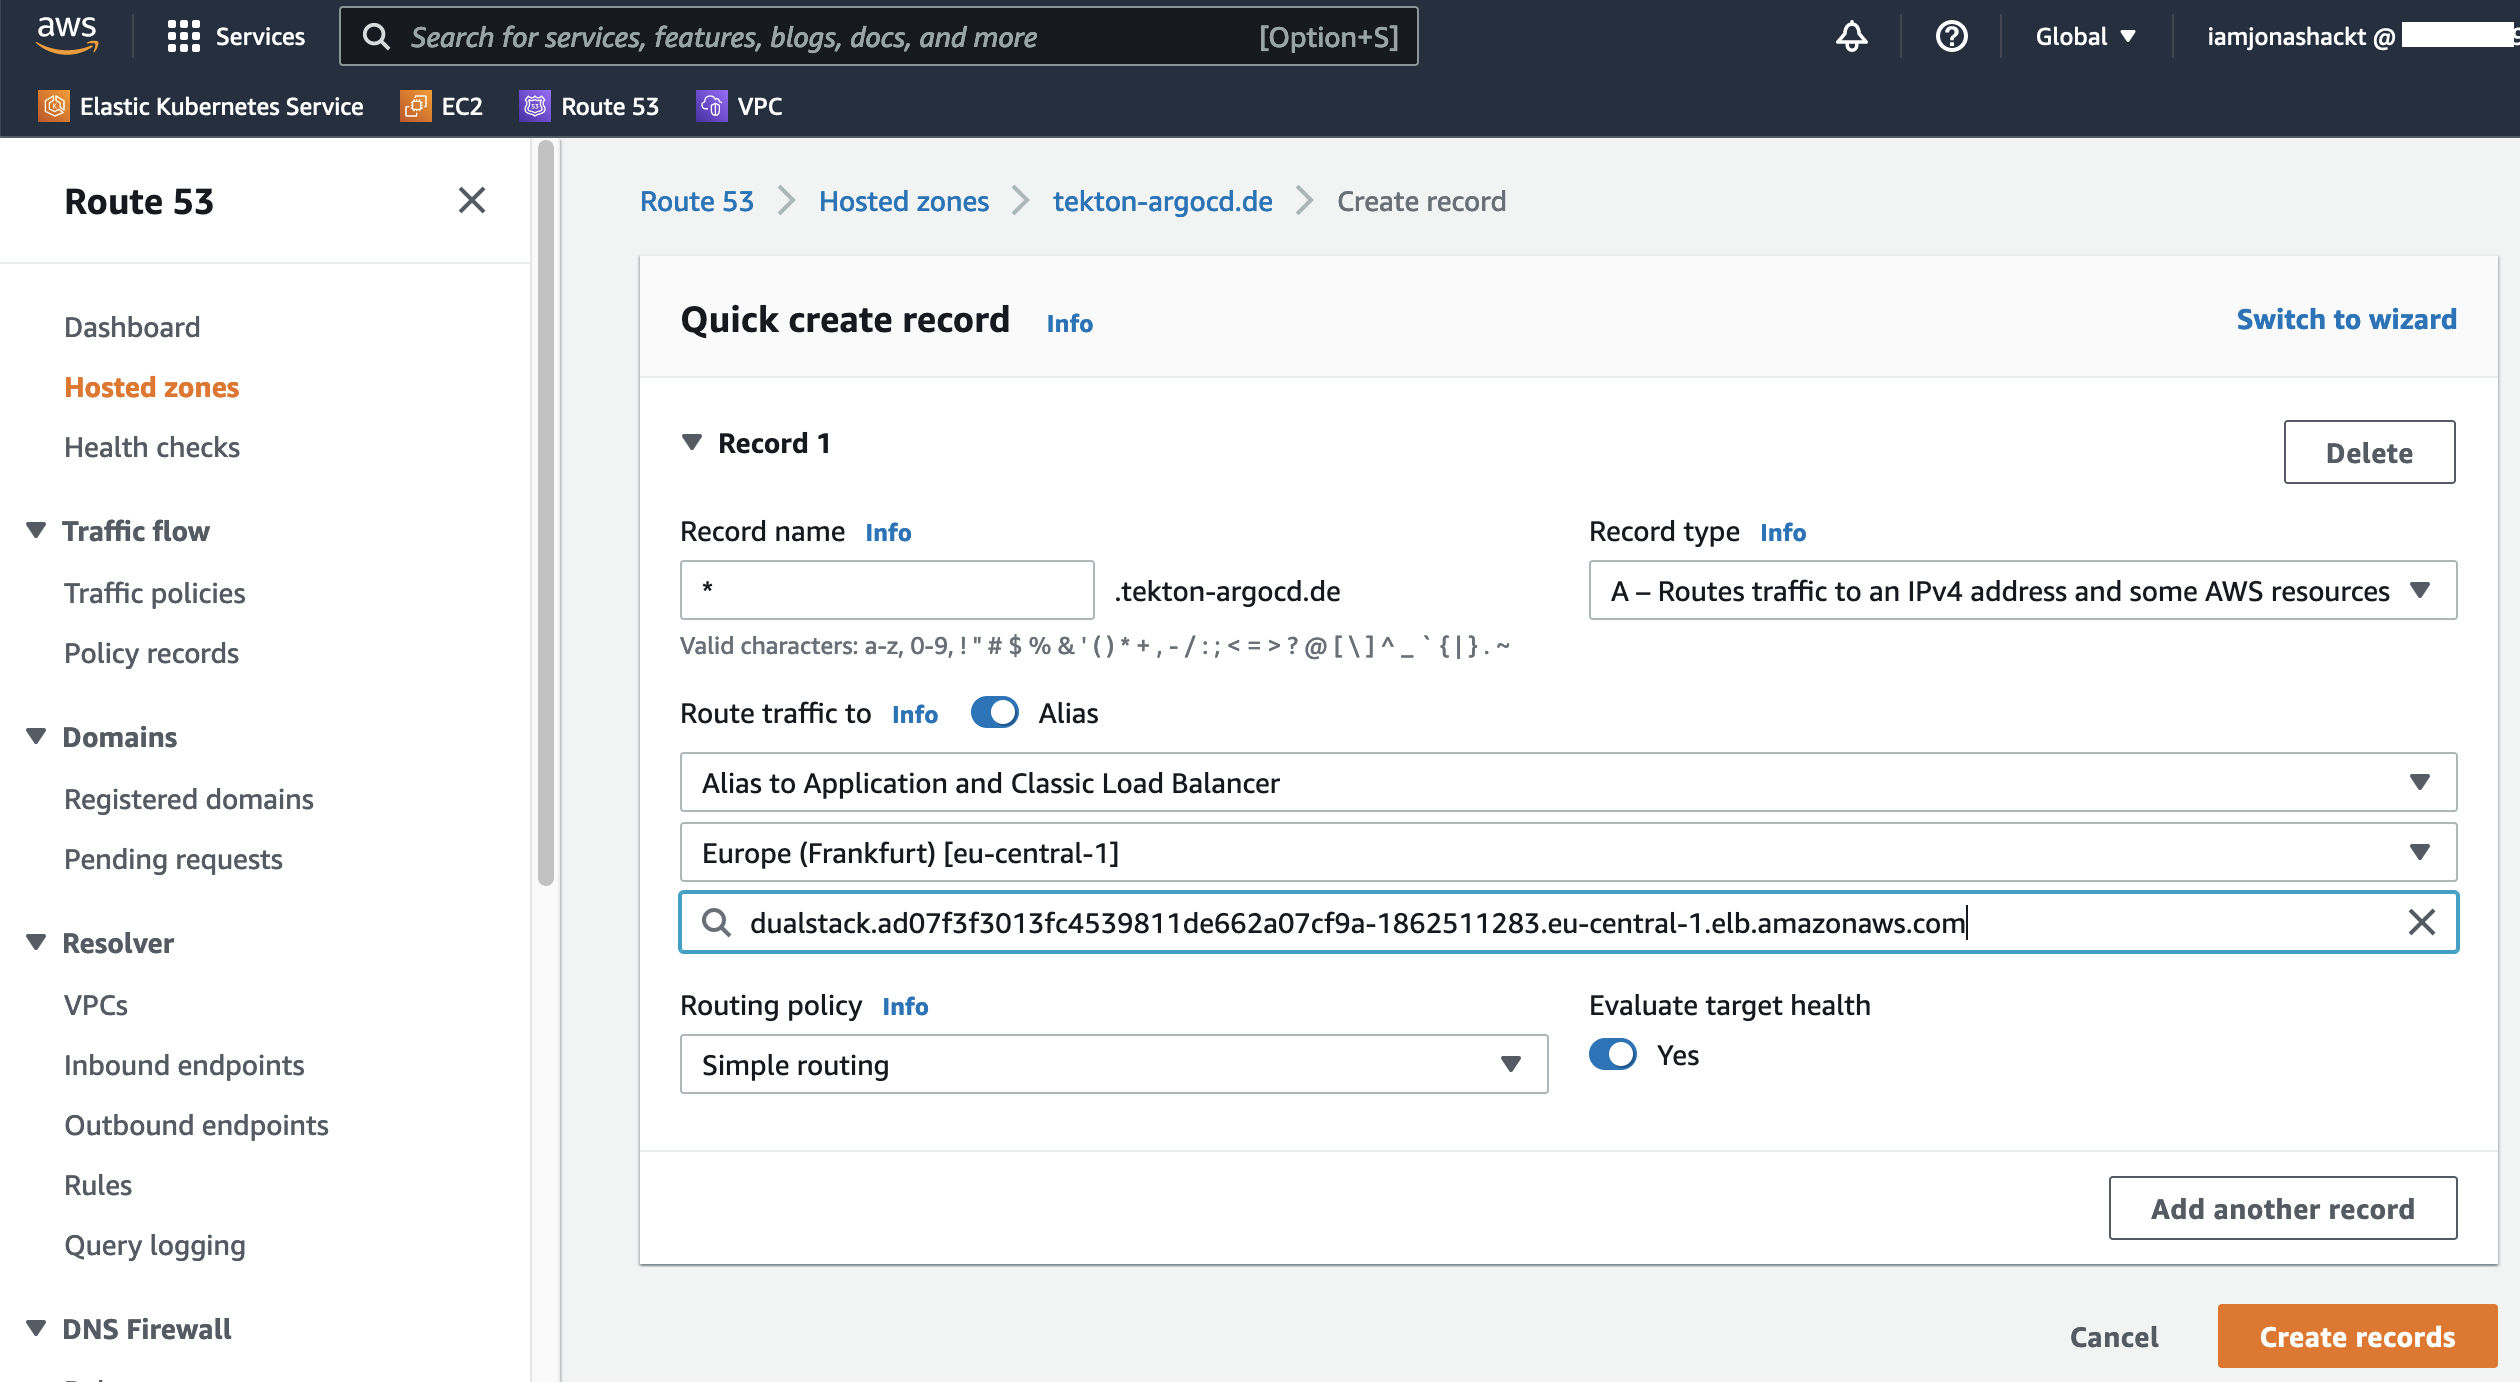
Task: Open the EC2 shortcut icon
Action: 415,106
